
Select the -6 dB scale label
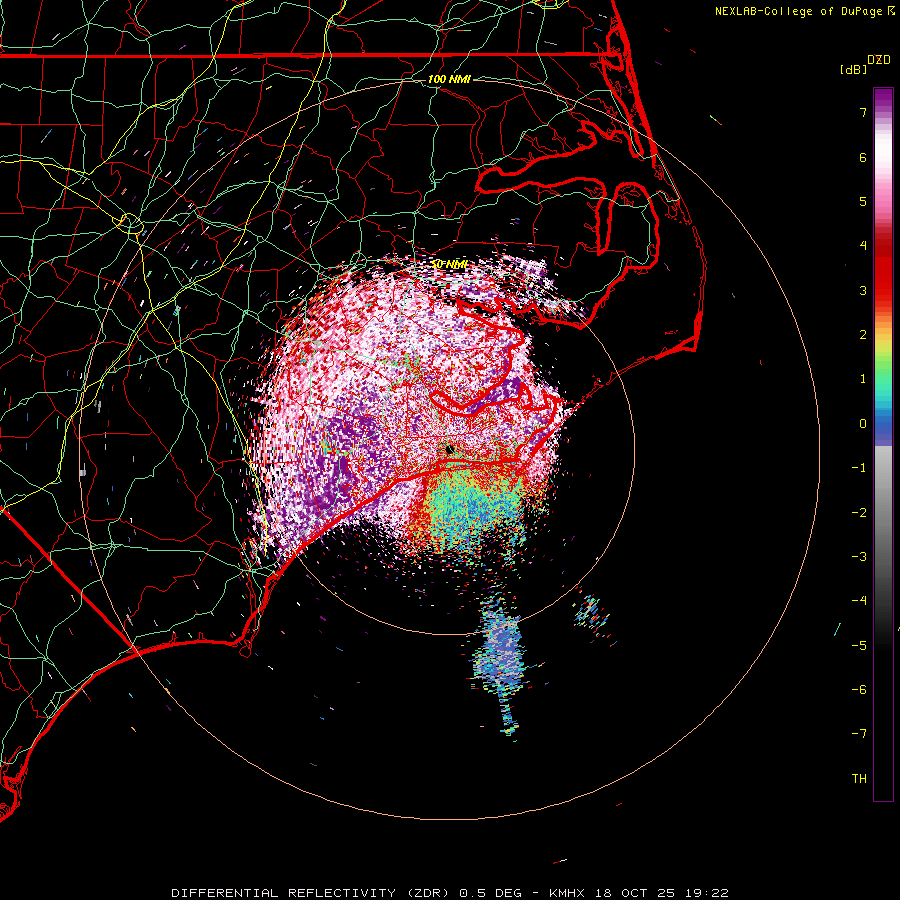coord(859,690)
